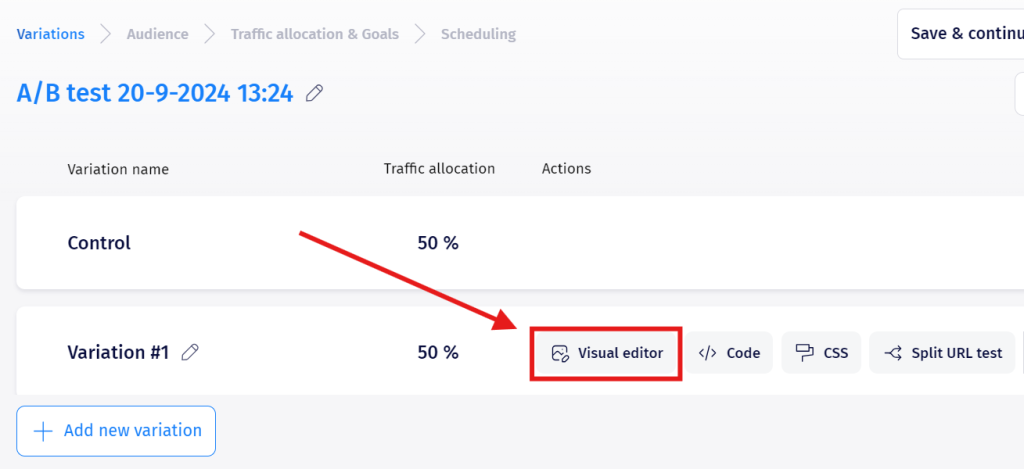
Task: Rename Variation #1 using its pencil icon
Action: 190,352
